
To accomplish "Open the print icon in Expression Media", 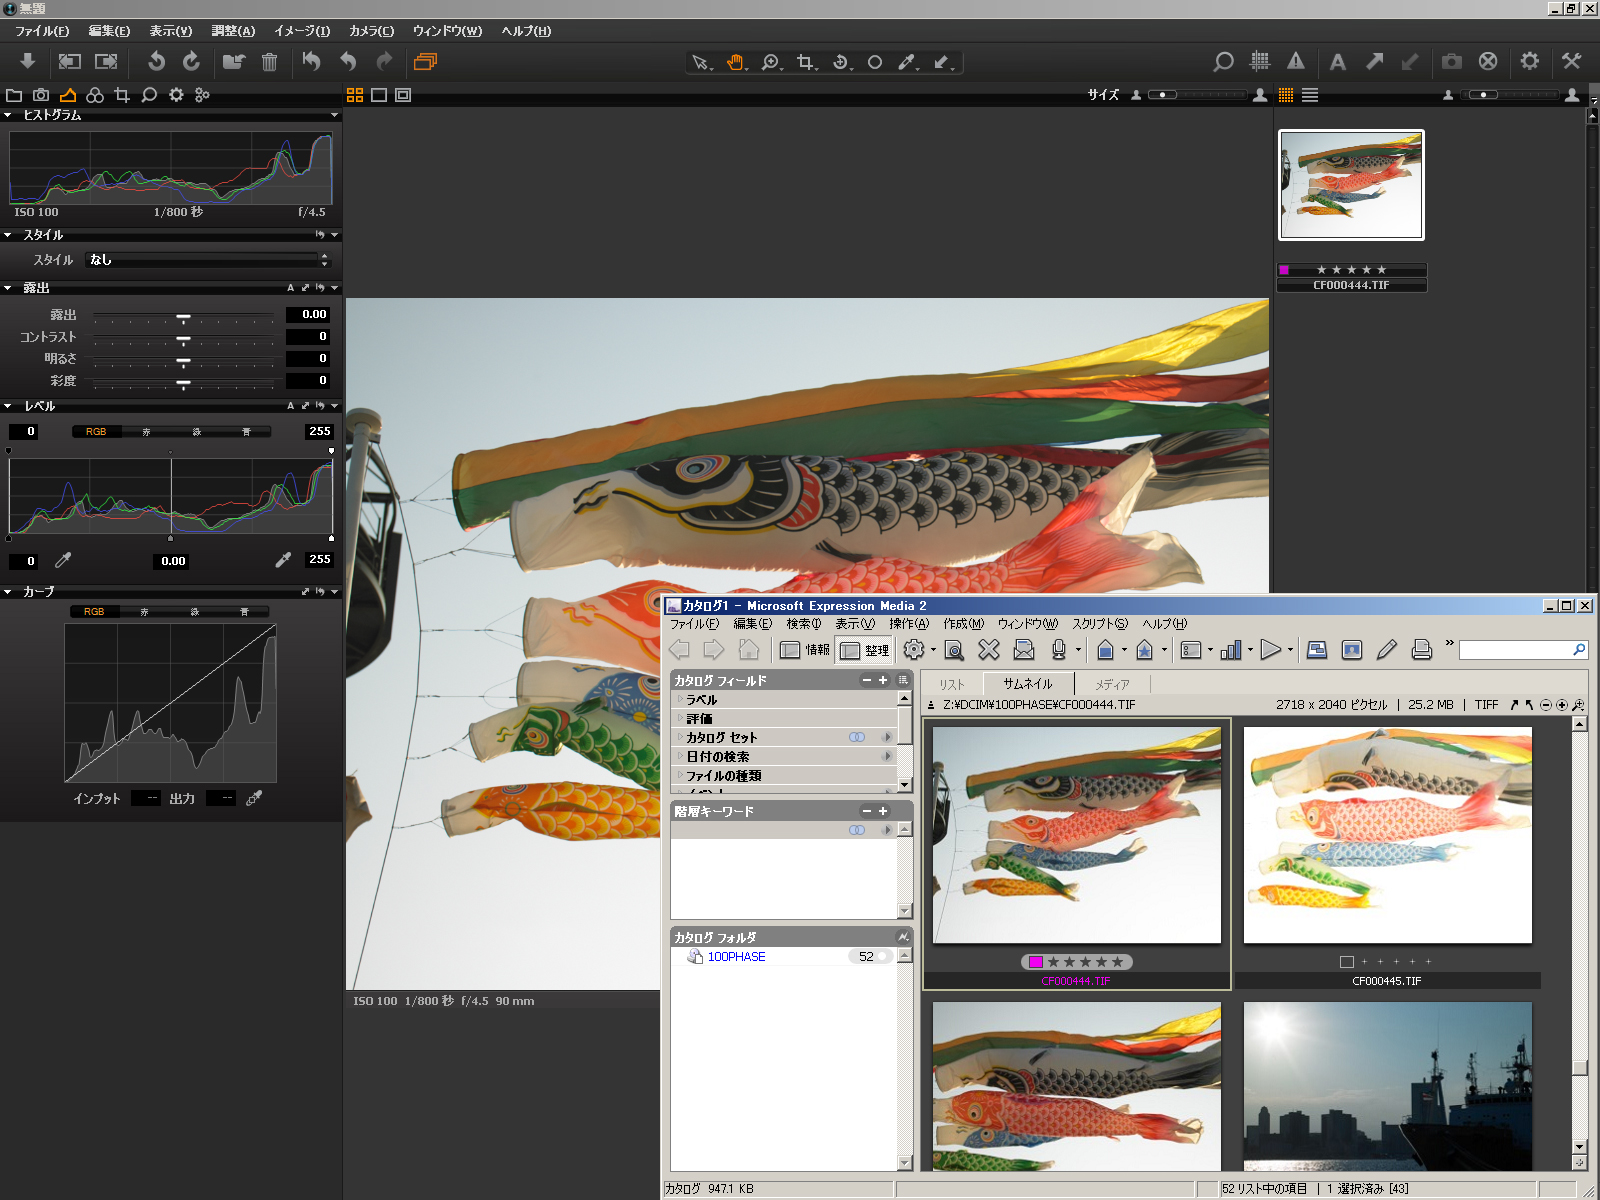I will [x=1421, y=650].
